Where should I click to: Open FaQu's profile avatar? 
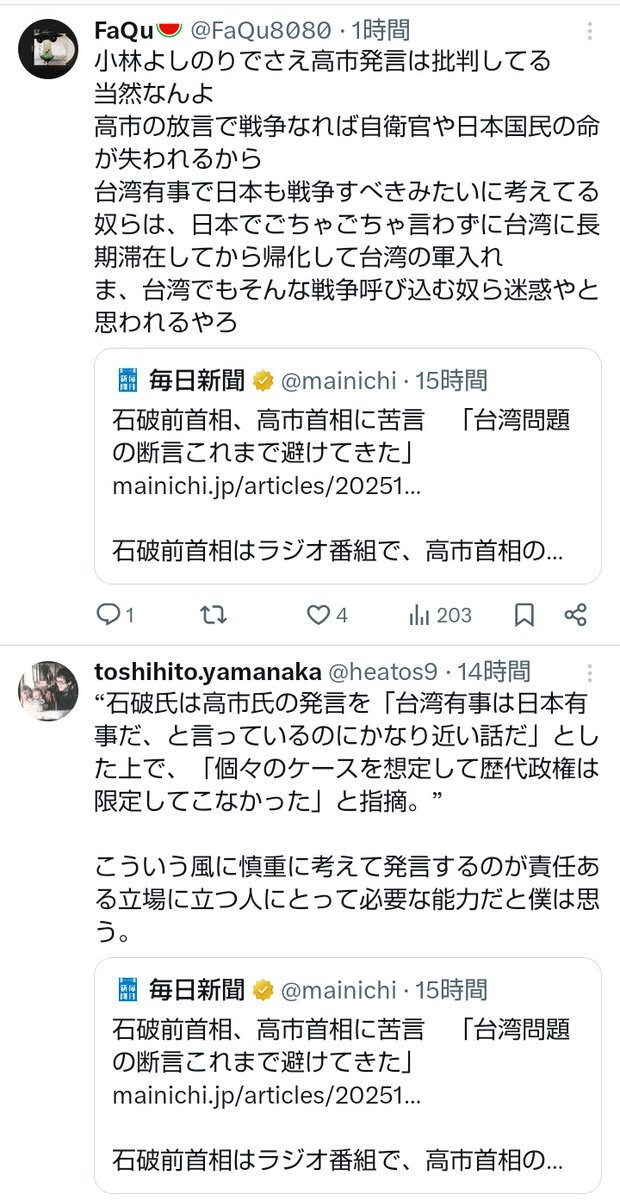pos(48,49)
